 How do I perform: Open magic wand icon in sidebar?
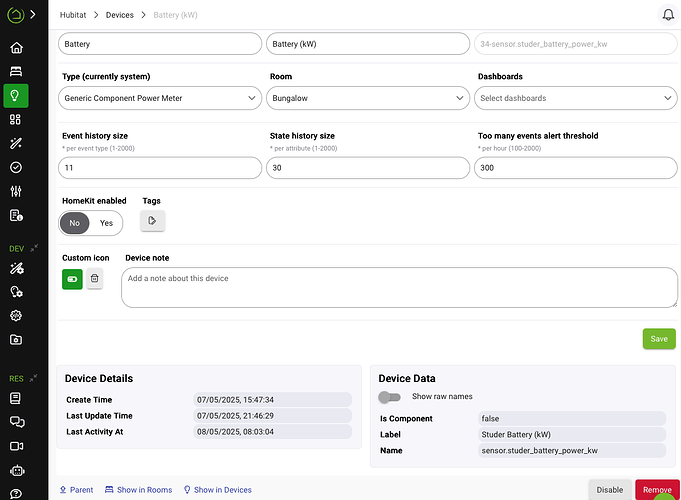click(16, 143)
